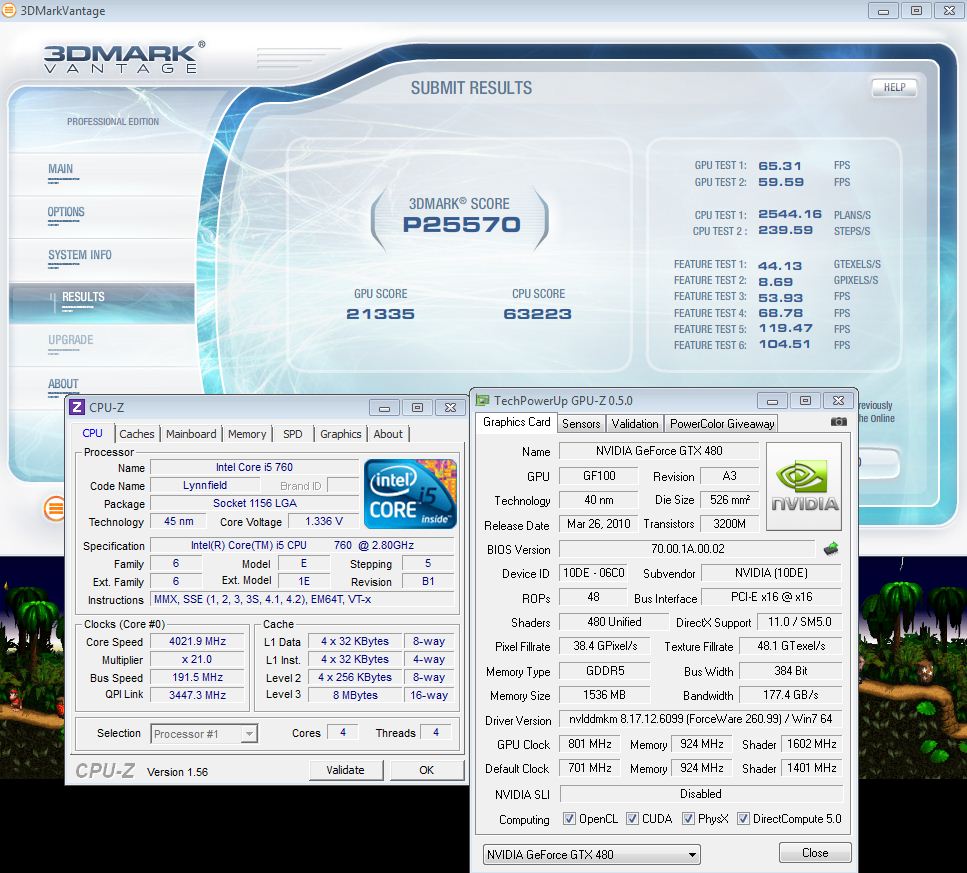Click the Core Voltage value field

[323, 522]
